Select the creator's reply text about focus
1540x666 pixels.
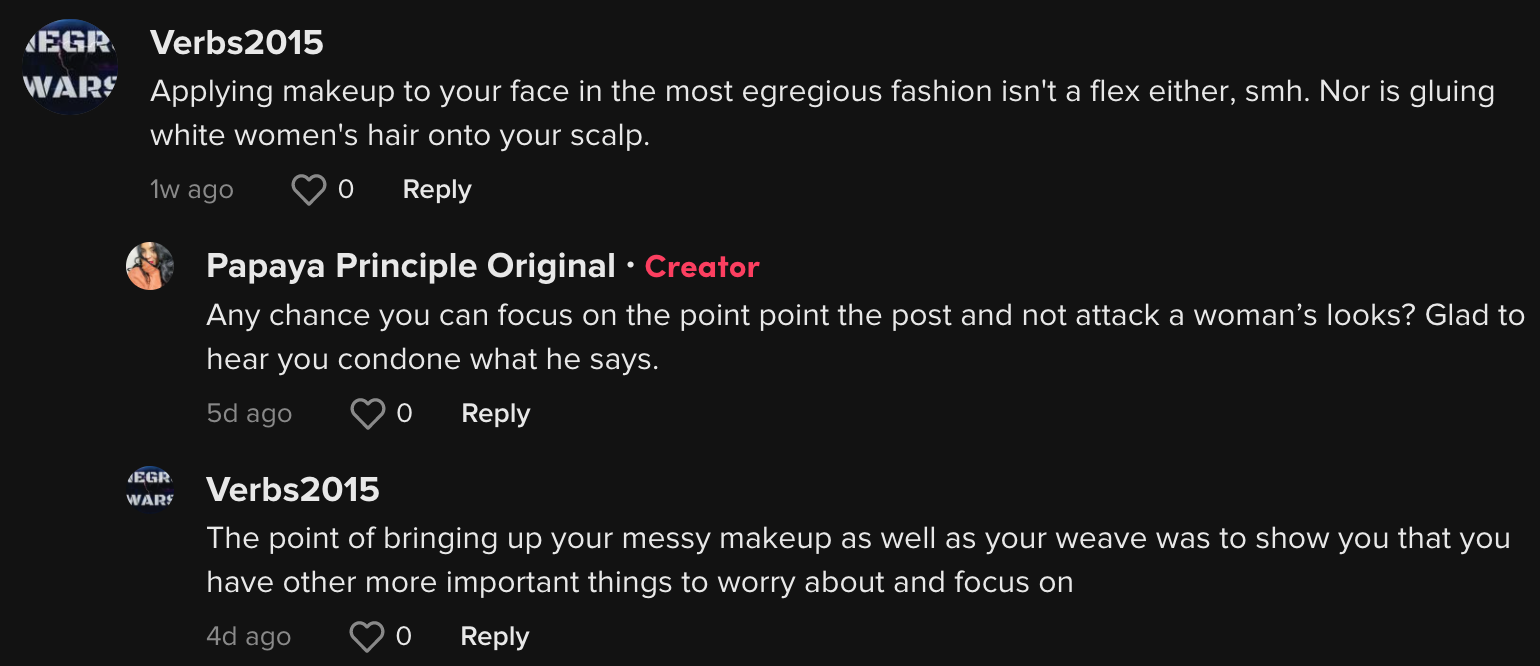[x=865, y=338]
